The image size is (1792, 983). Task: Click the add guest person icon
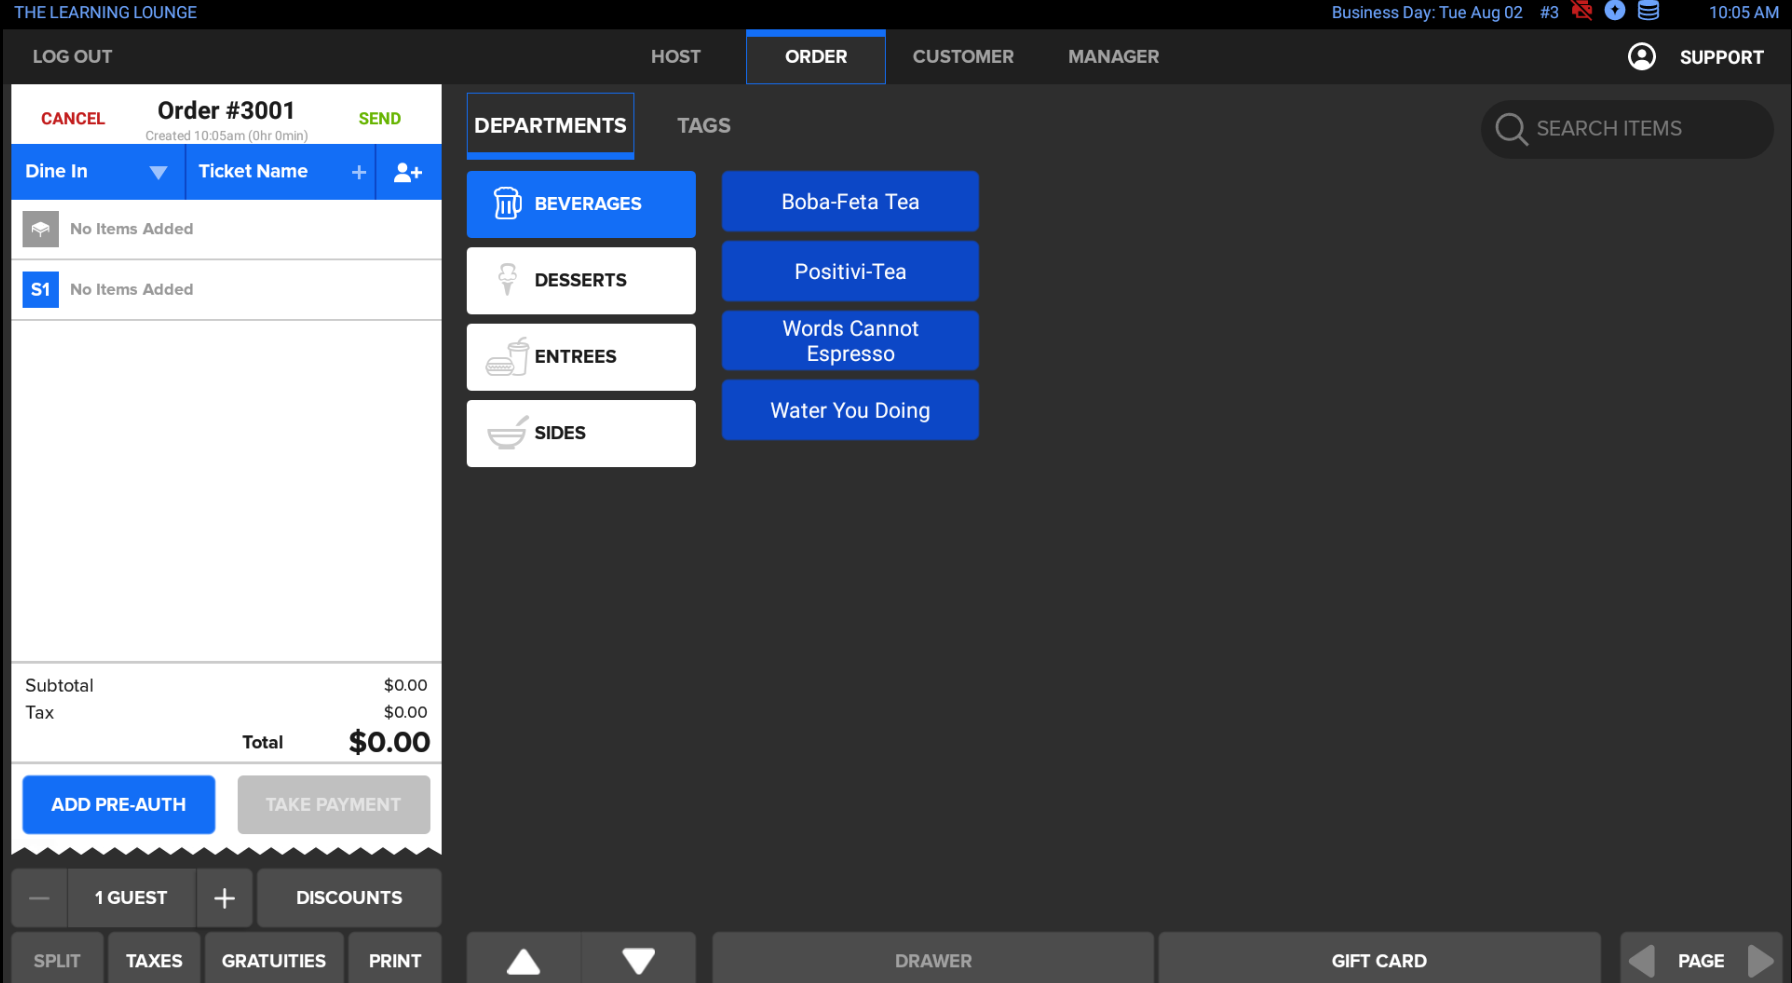click(x=408, y=172)
